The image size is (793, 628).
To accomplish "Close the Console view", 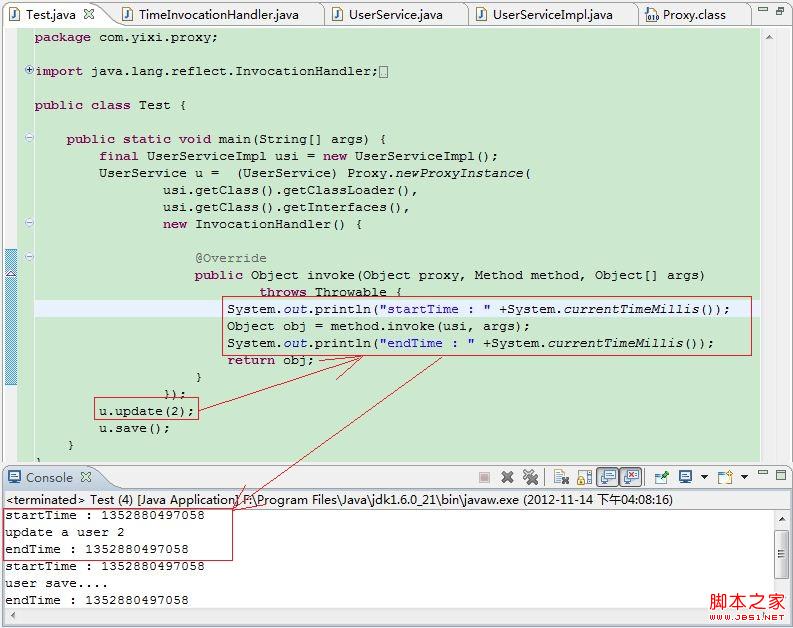I will [86, 477].
